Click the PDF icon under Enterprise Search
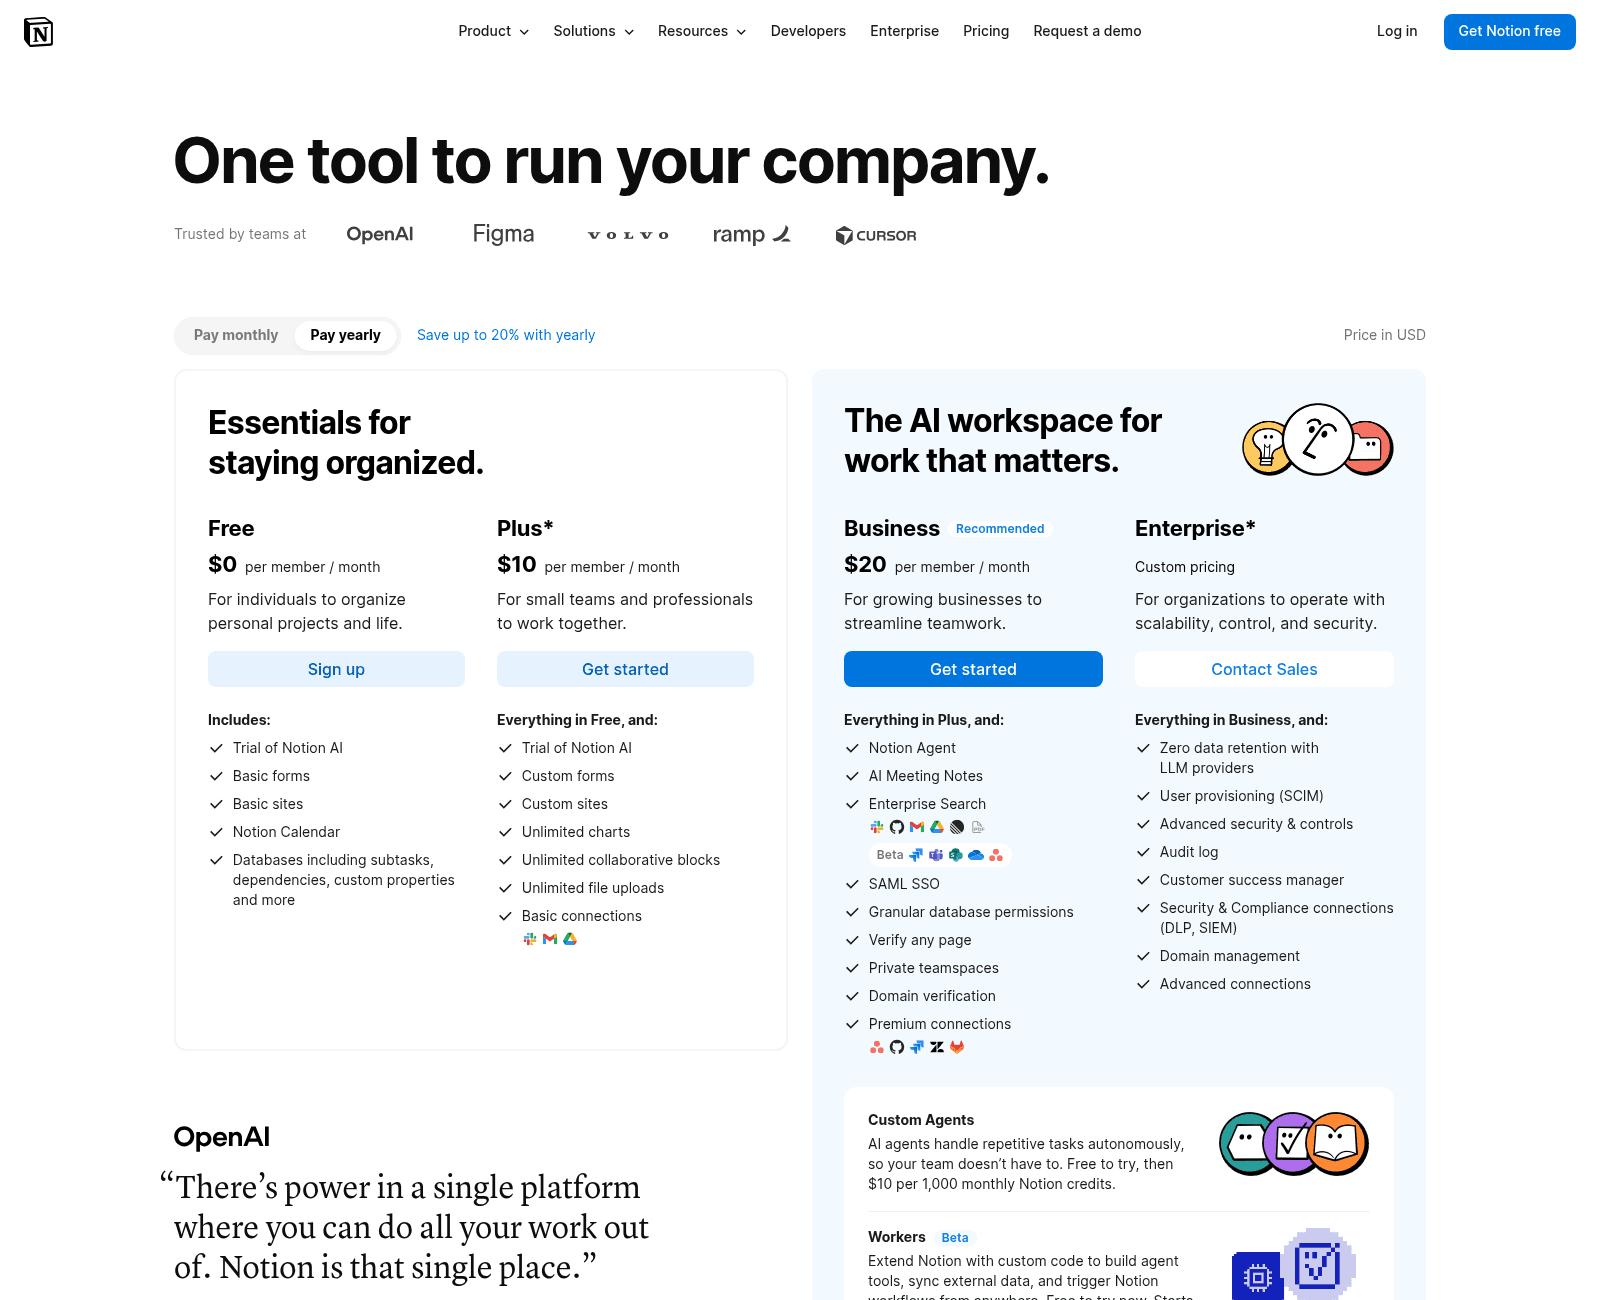The image size is (1600, 1300). coord(978,827)
